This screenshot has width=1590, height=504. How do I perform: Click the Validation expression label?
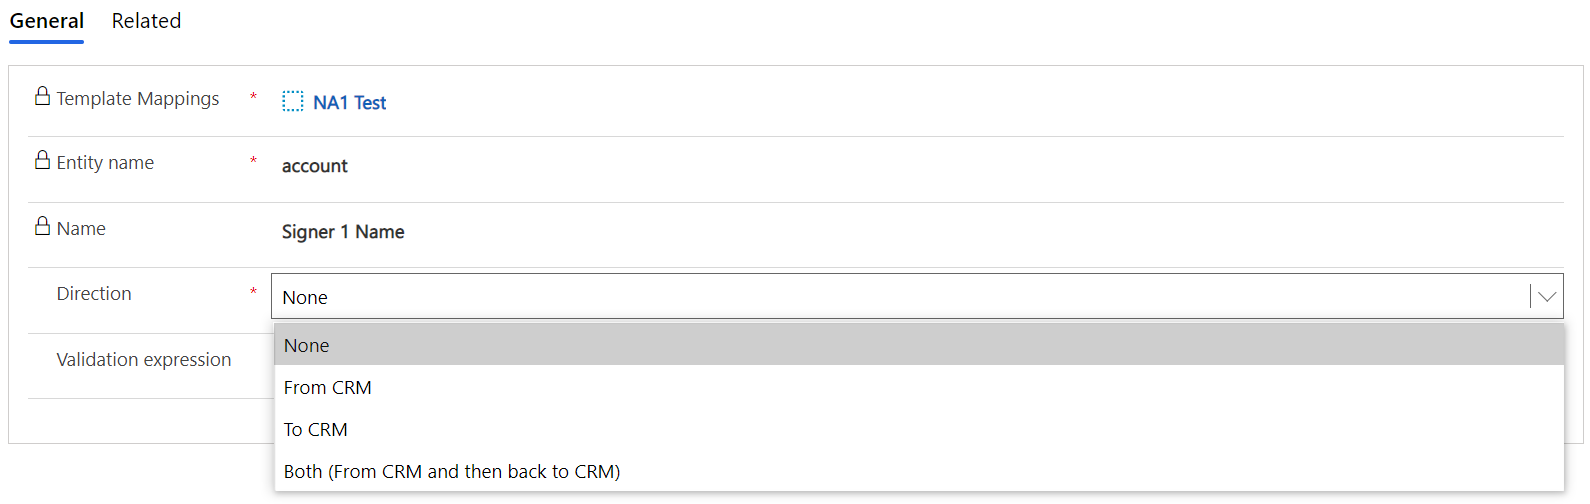click(144, 359)
